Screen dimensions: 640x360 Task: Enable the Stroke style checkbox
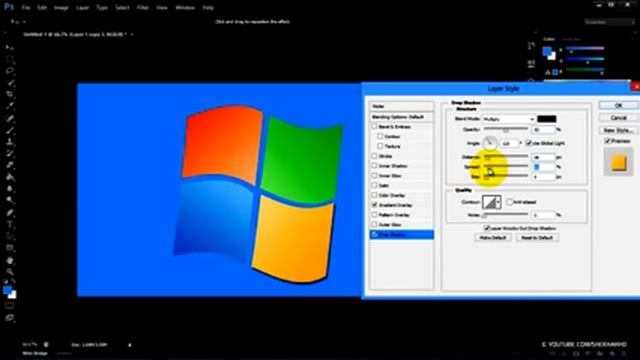374,156
